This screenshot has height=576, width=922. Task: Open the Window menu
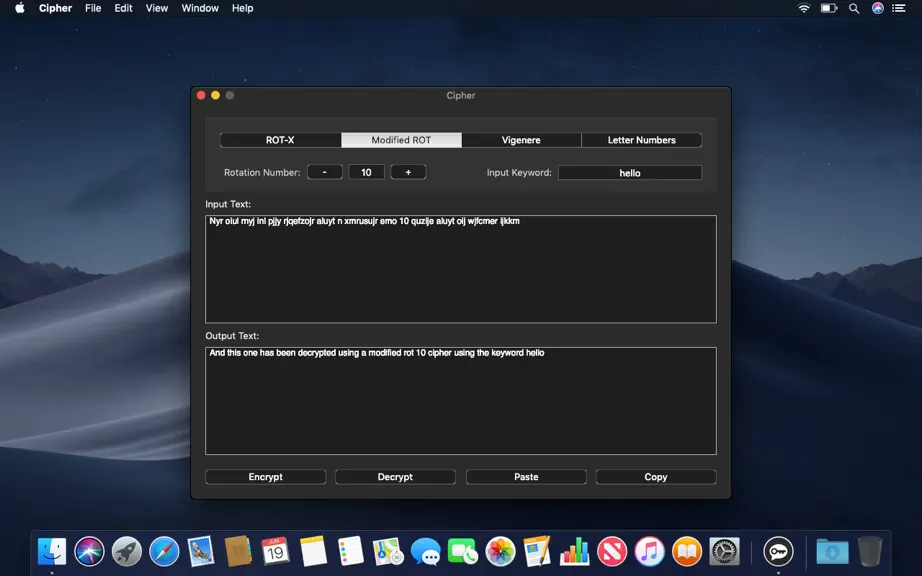click(200, 8)
